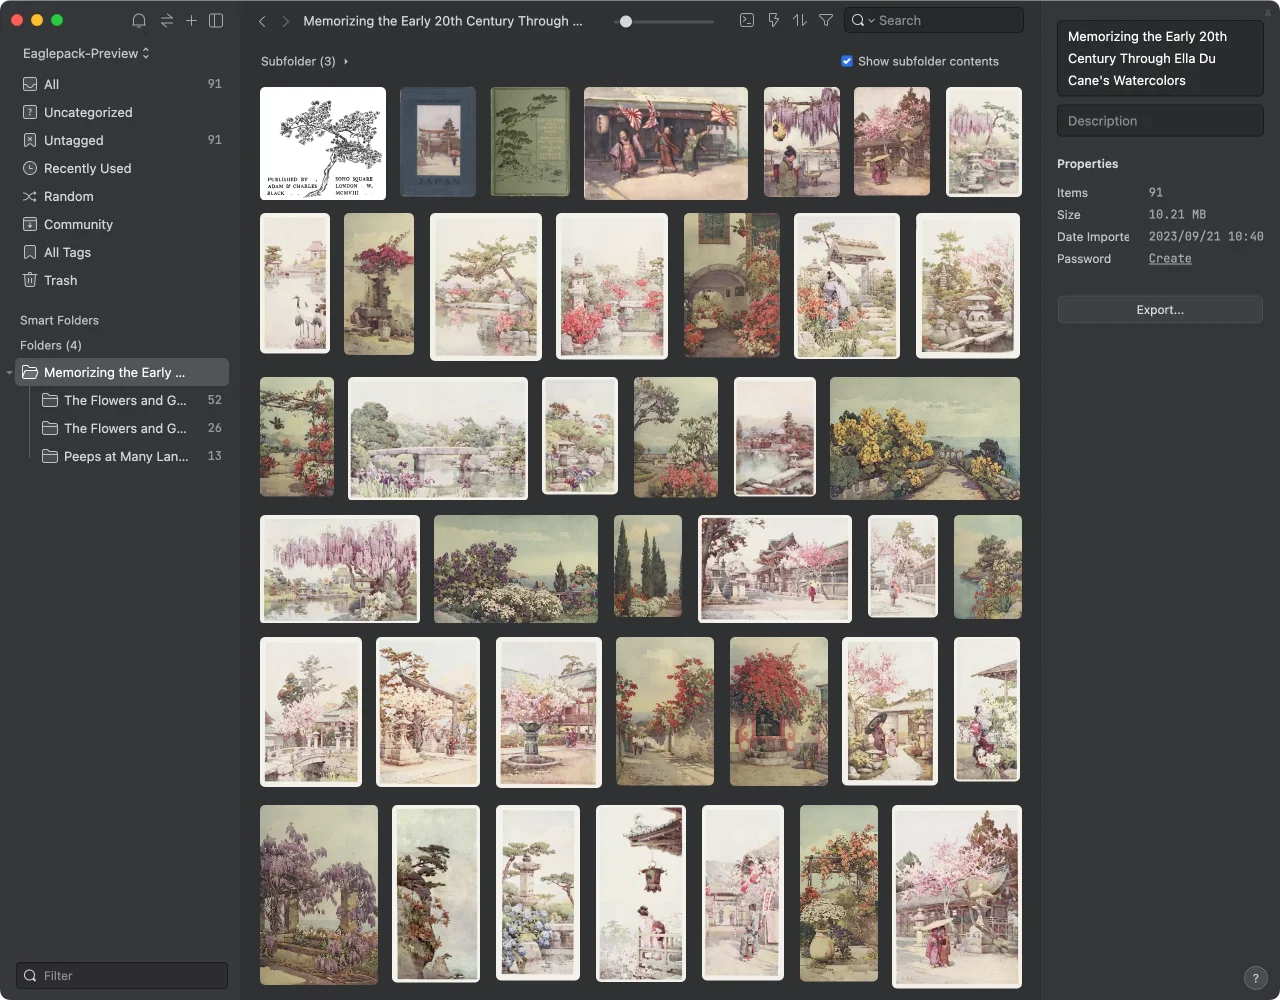Select Untagged in sidebar
This screenshot has height=1000, width=1280.
tap(122, 140)
